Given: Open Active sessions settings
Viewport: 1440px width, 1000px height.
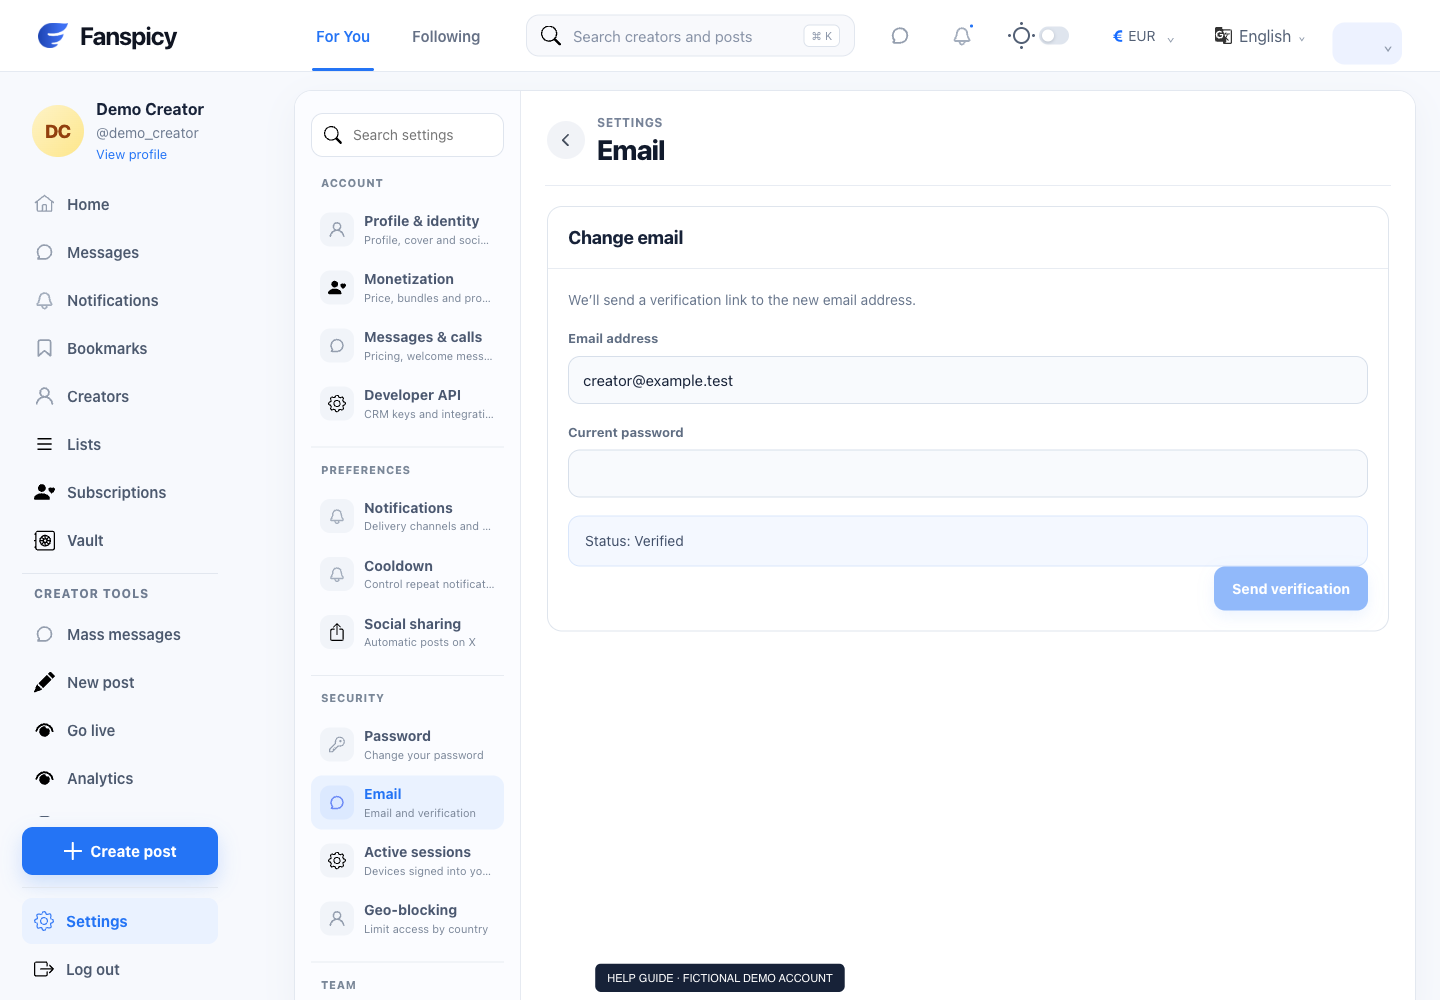Looking at the screenshot, I should pyautogui.click(x=407, y=860).
